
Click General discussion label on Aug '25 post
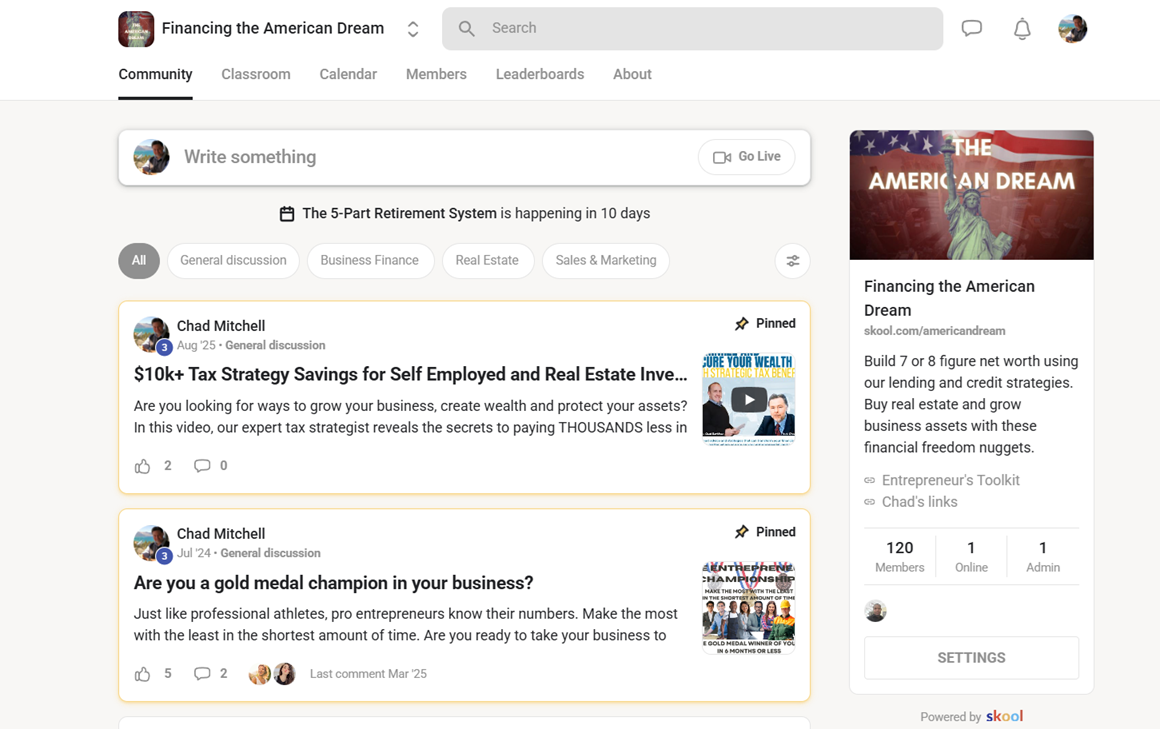coord(275,345)
